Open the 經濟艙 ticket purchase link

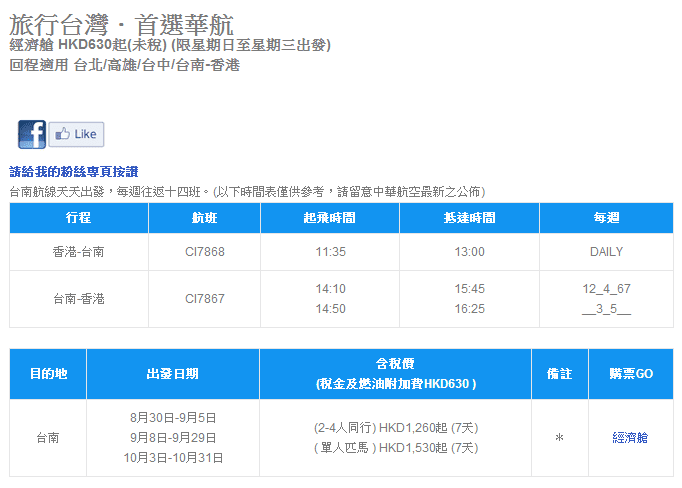click(x=630, y=438)
